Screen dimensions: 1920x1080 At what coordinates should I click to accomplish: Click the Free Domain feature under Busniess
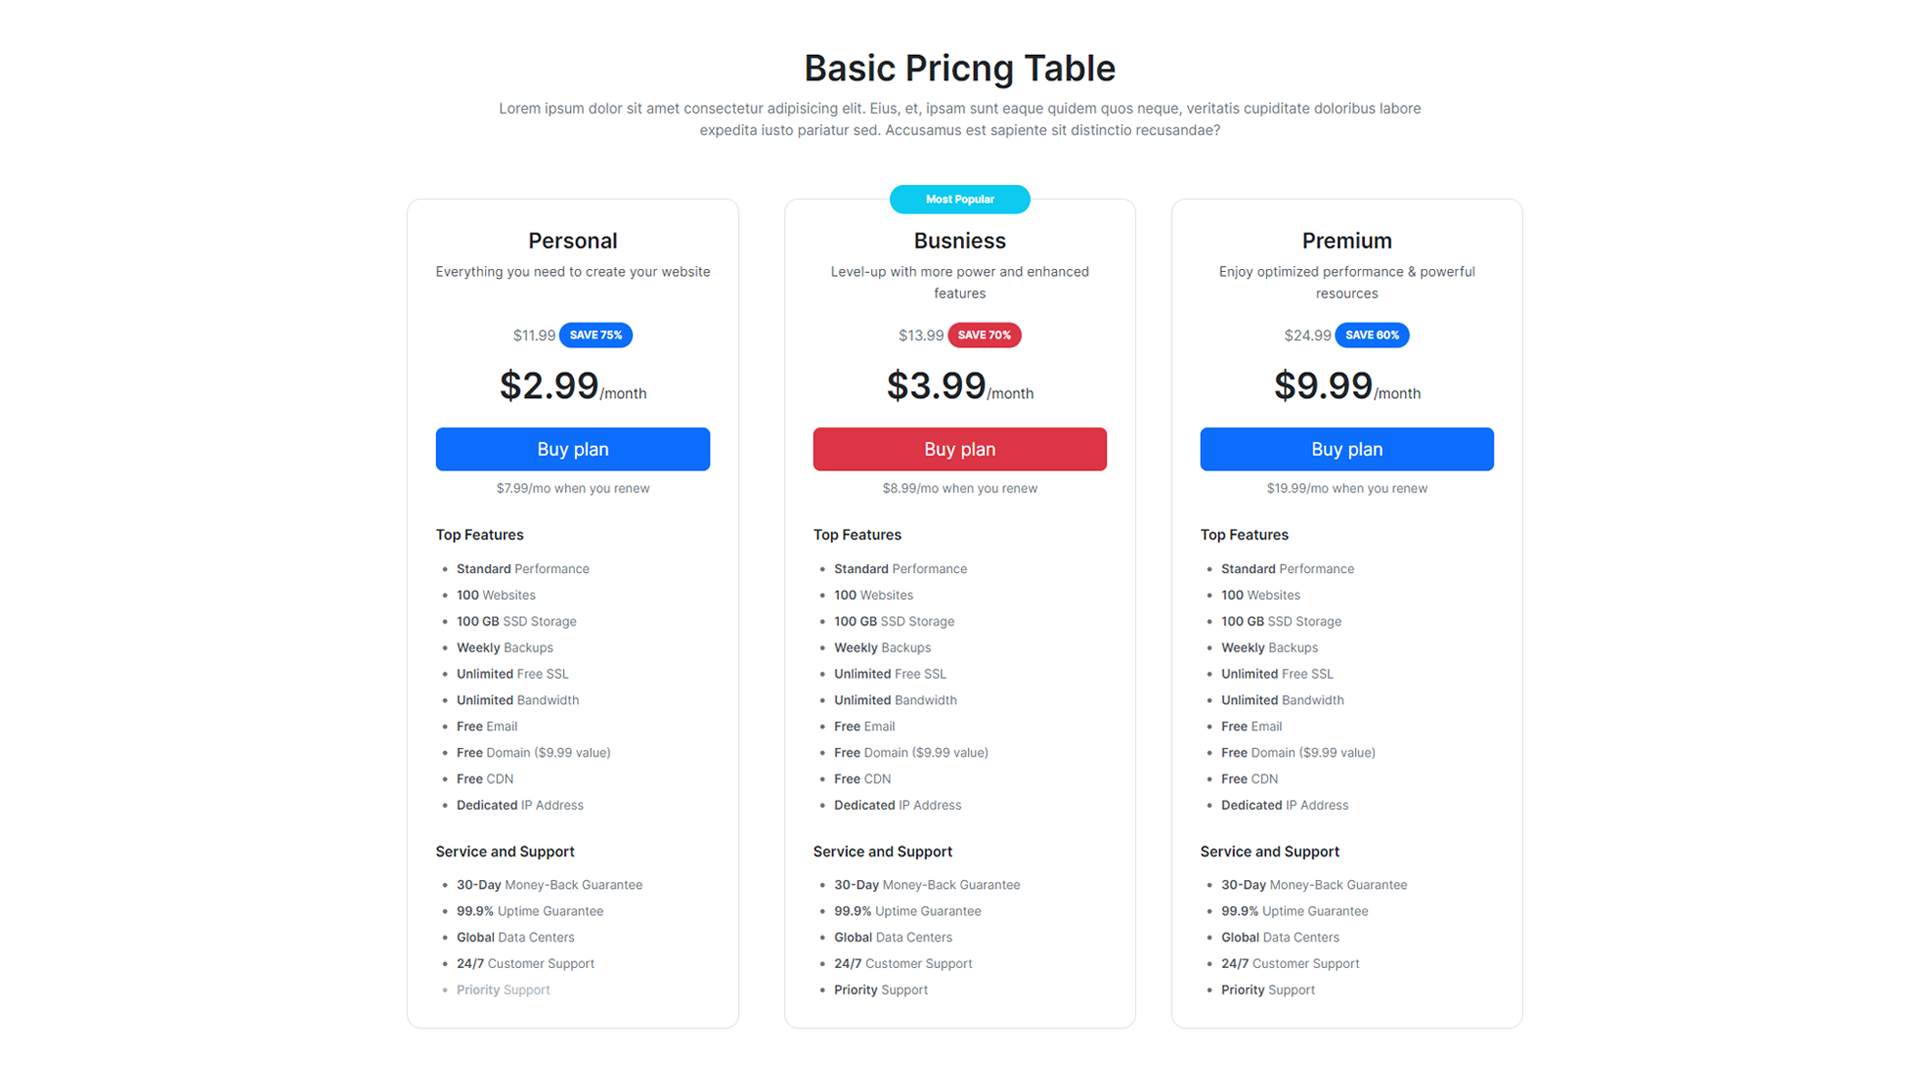(x=910, y=752)
